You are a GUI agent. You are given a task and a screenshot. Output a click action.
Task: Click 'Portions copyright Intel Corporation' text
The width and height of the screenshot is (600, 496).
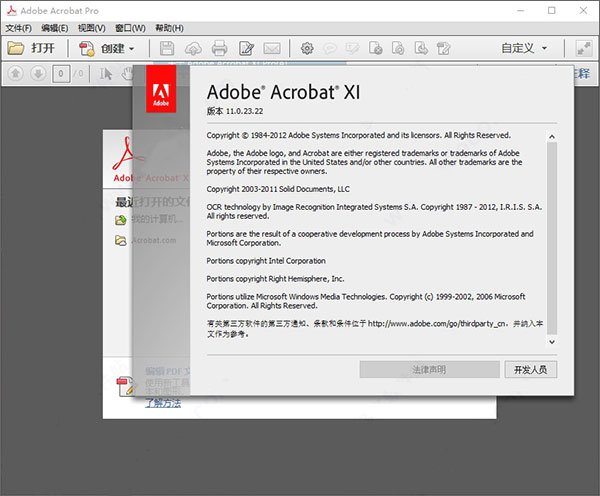pyautogui.click(x=266, y=261)
